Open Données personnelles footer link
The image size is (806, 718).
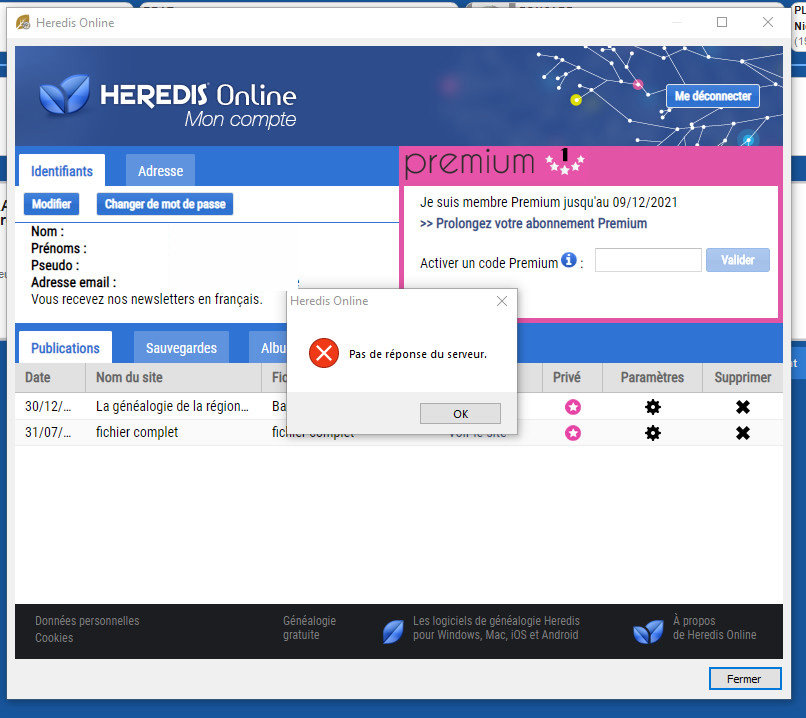click(87, 621)
